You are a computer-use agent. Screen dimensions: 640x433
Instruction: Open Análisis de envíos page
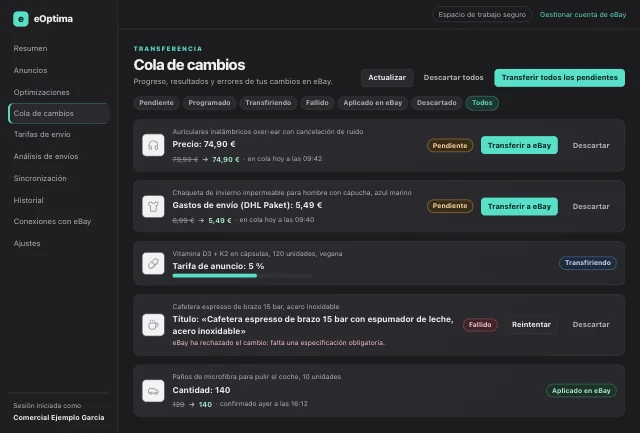coord(46,156)
